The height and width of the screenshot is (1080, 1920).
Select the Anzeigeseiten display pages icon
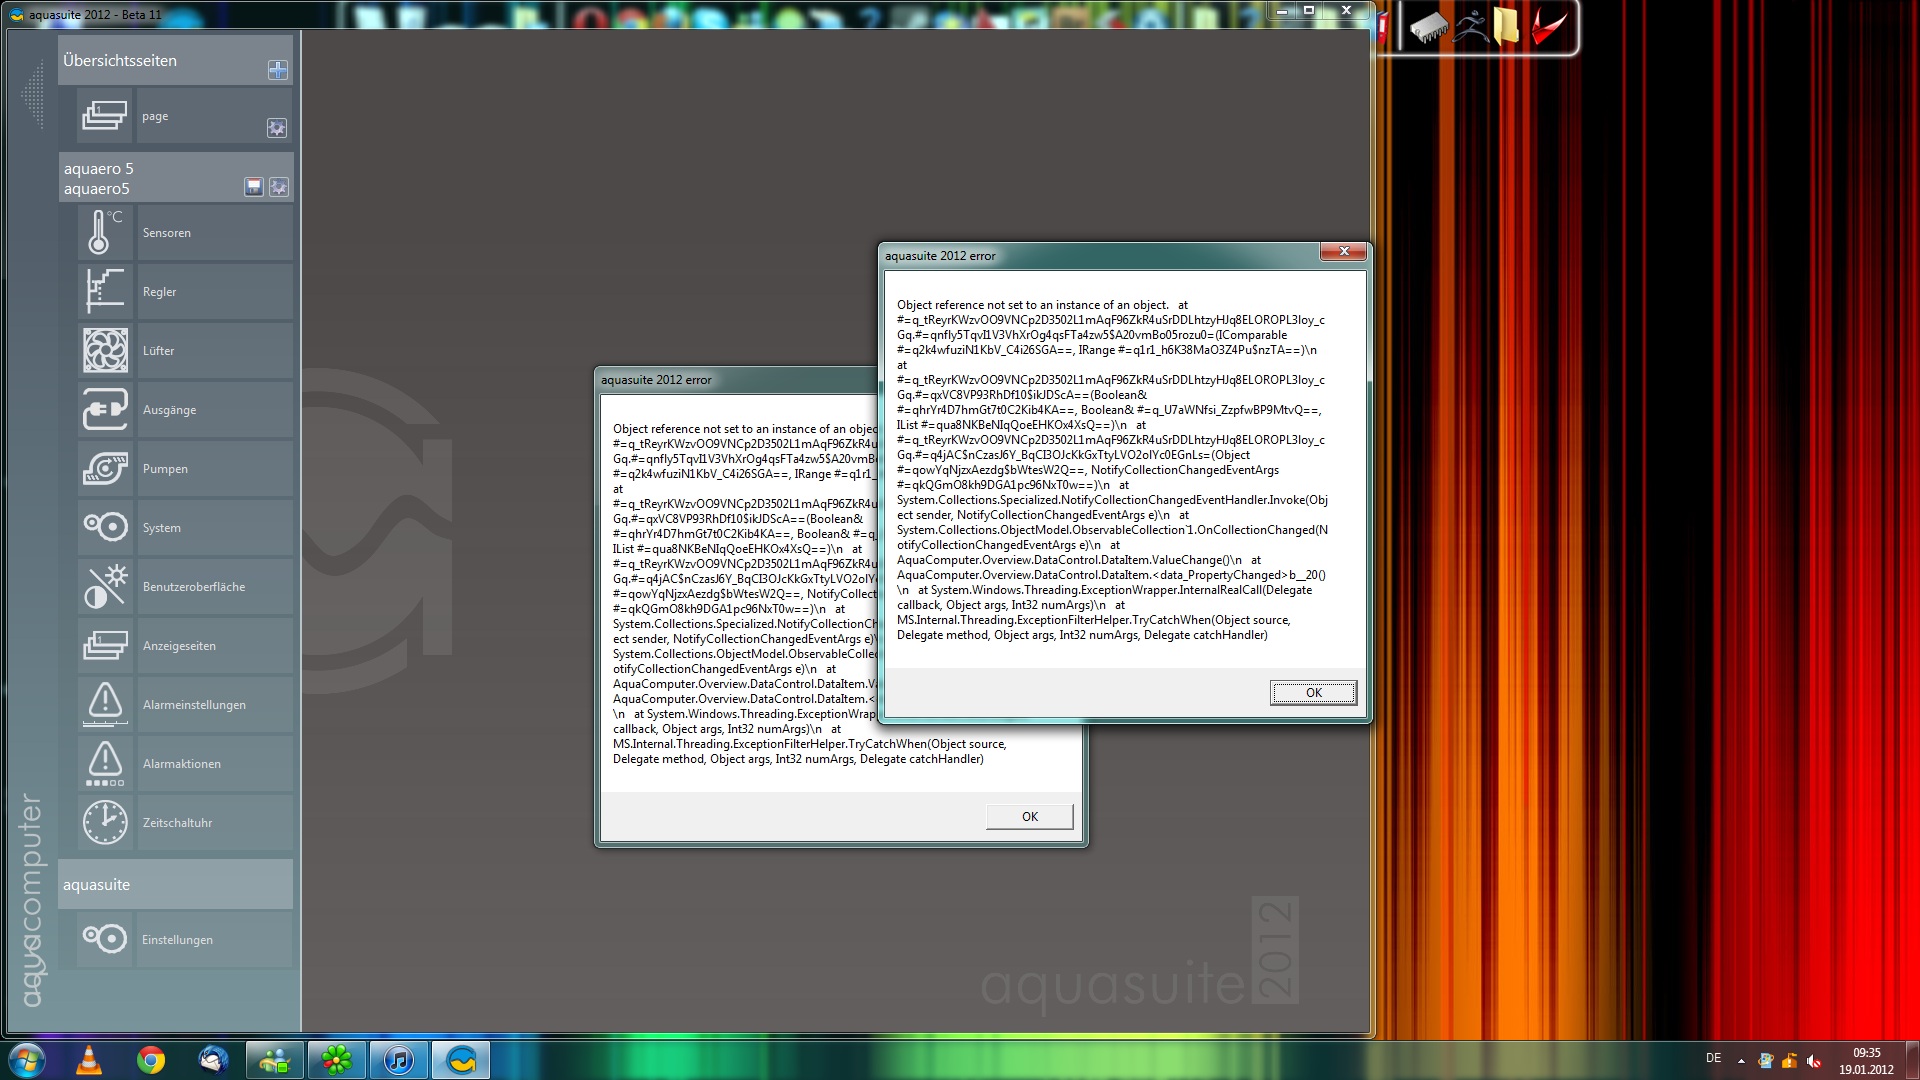pyautogui.click(x=105, y=646)
